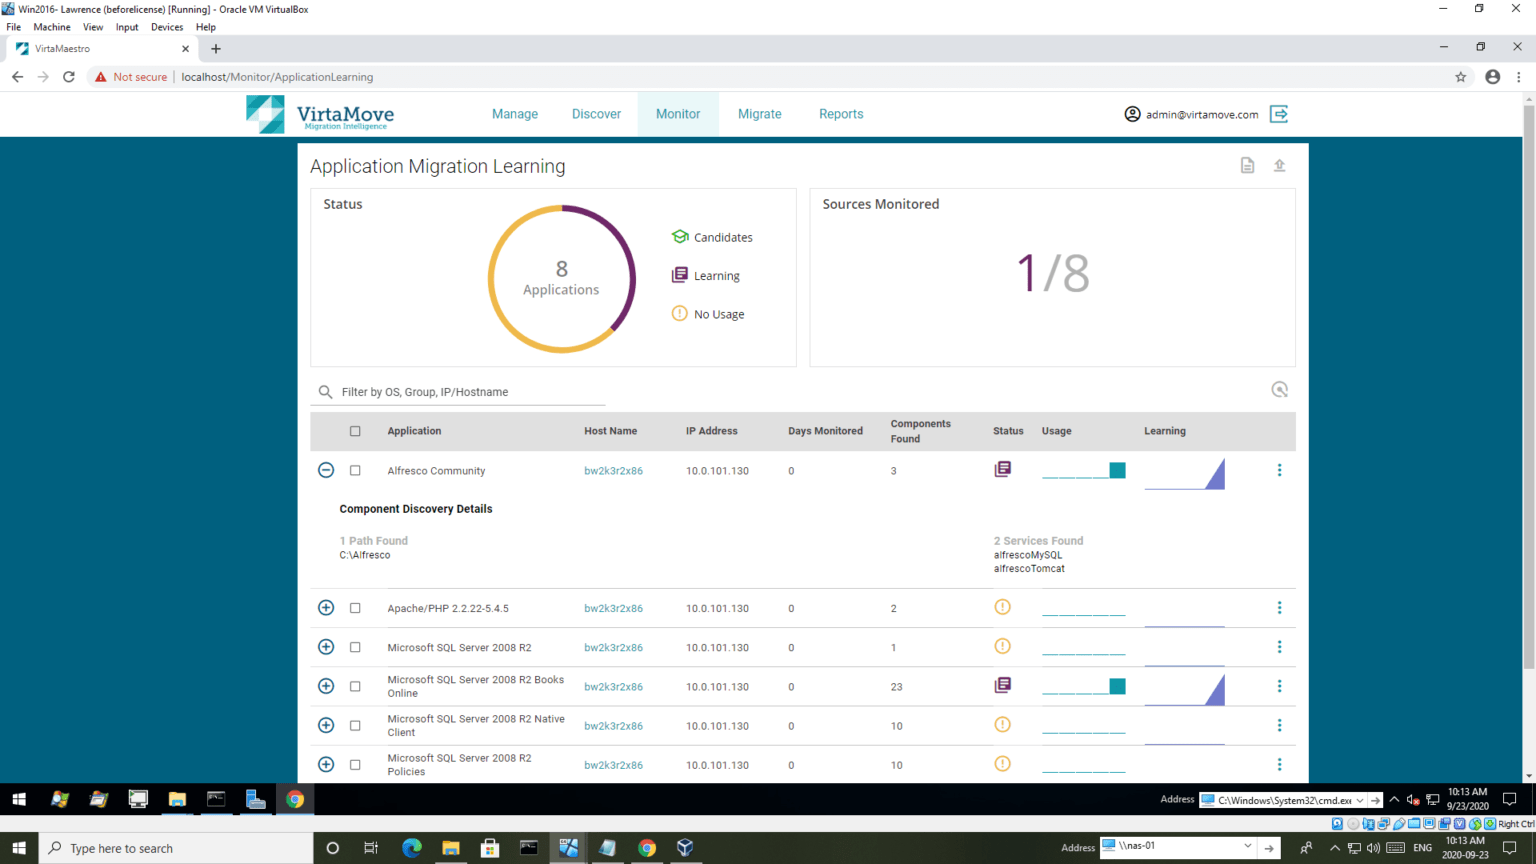Open the three-dot menu for Apache/PHP row
The image size is (1536, 864).
(1279, 608)
